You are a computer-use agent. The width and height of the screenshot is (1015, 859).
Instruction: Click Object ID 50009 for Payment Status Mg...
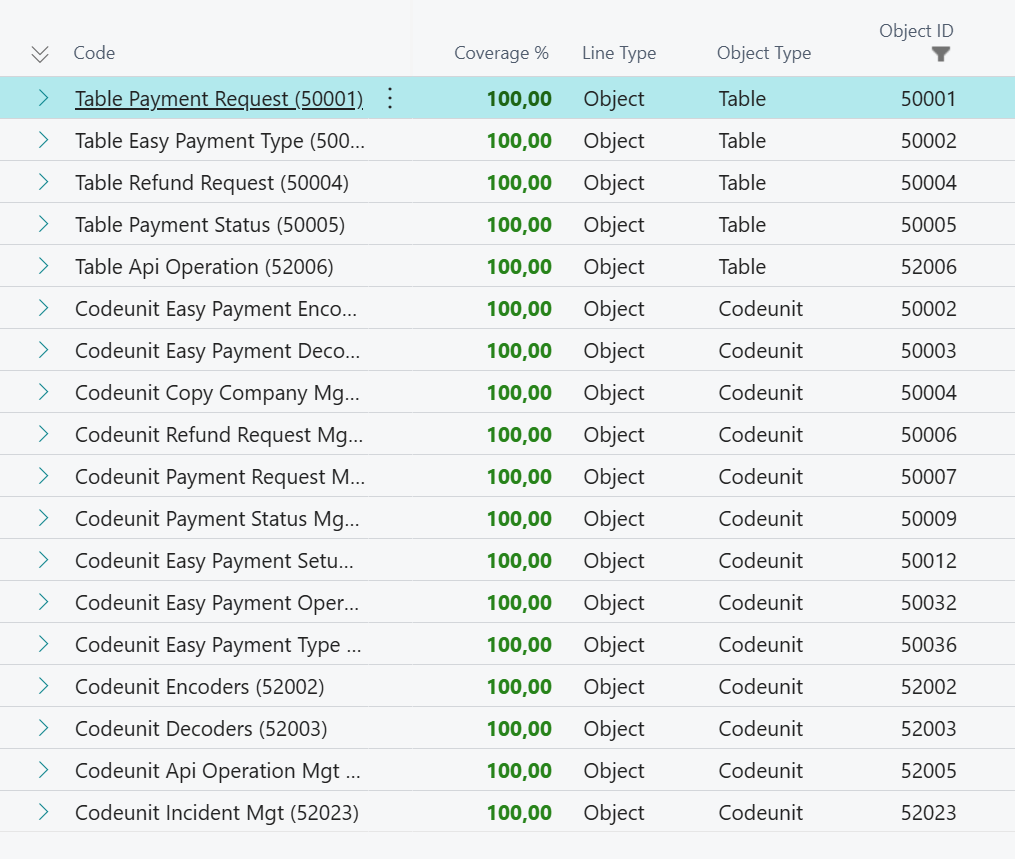[x=928, y=519]
